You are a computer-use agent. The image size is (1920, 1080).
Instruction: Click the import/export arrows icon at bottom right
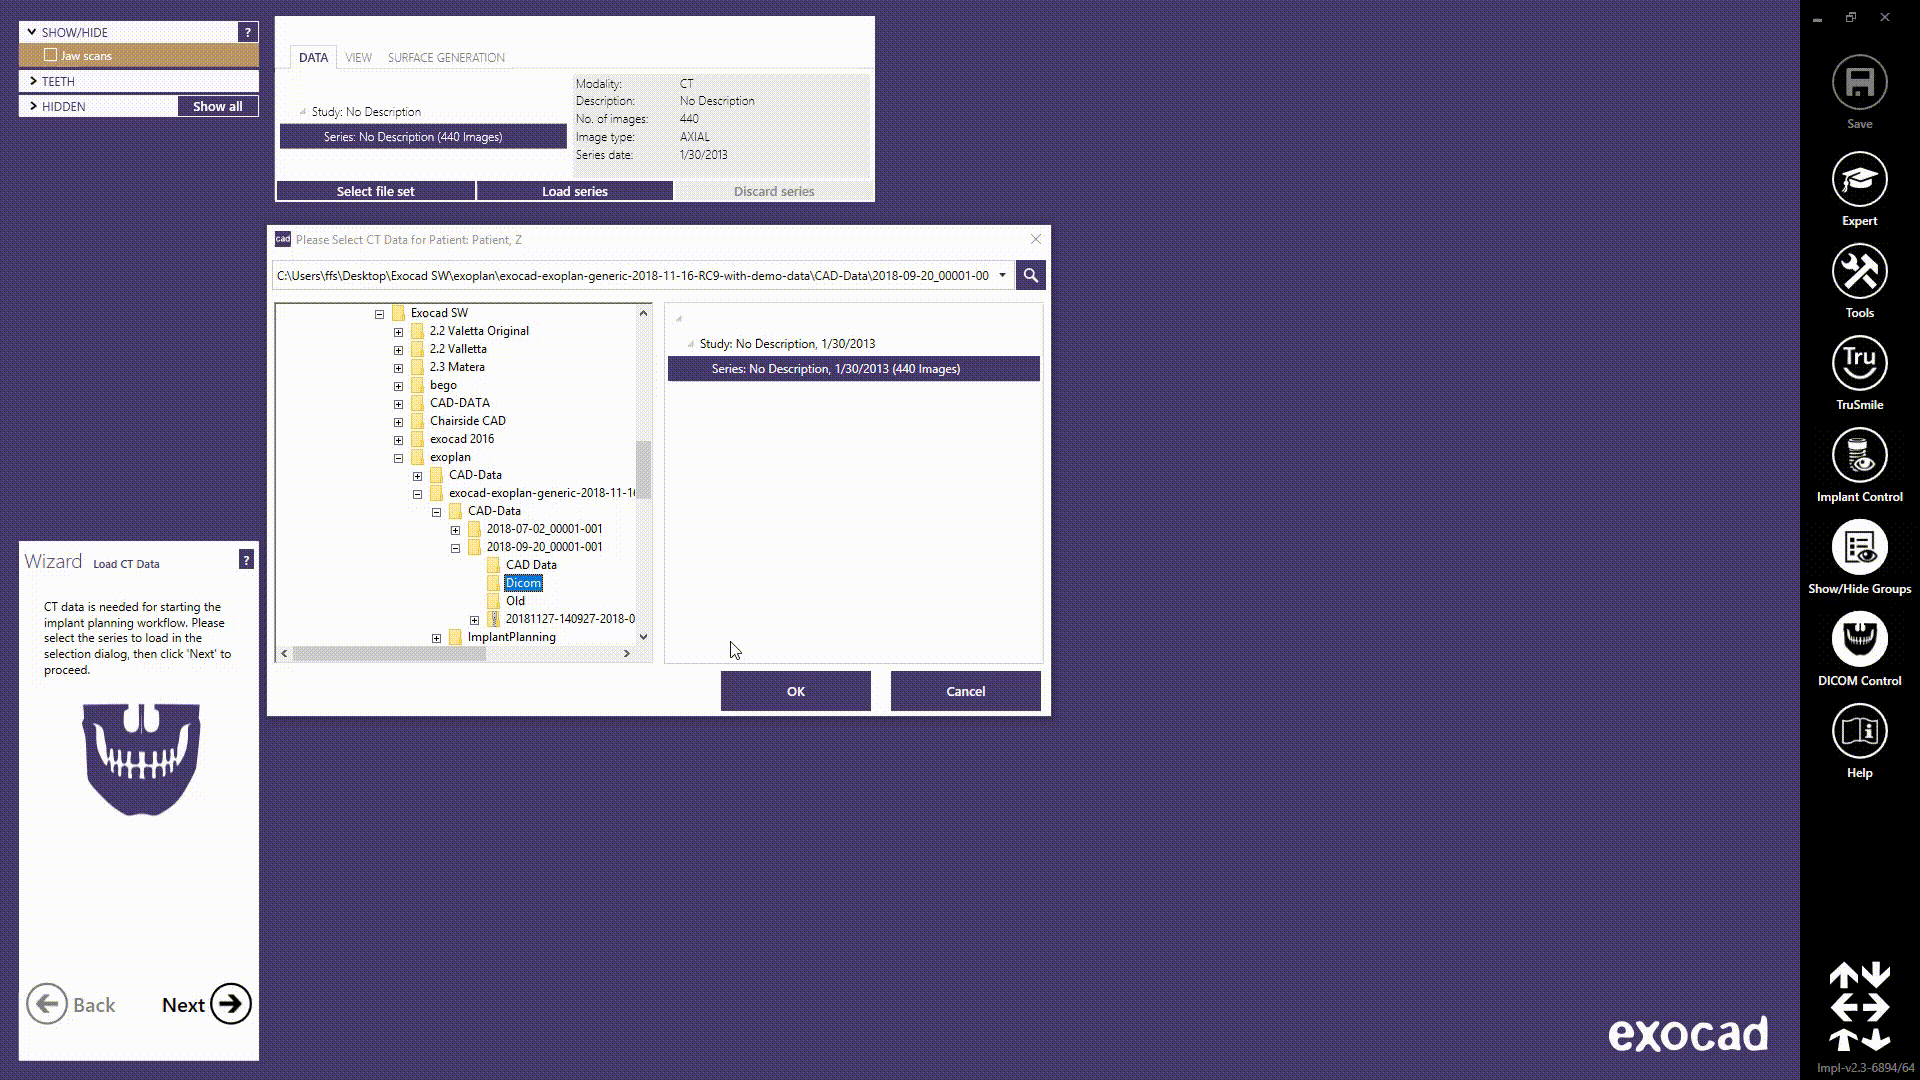1858,1005
